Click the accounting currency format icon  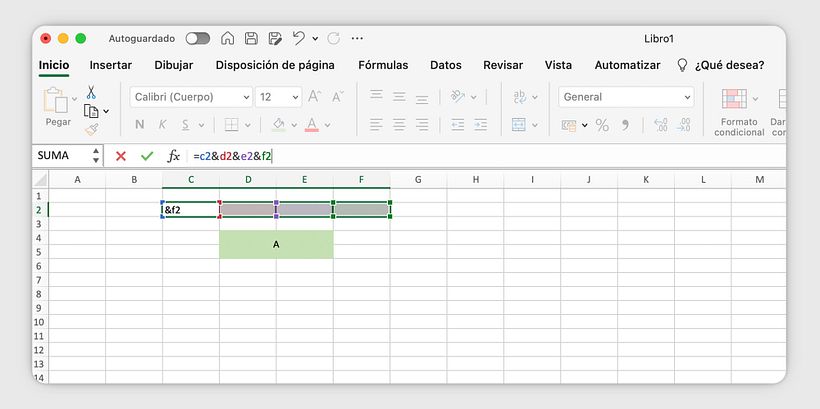pos(568,125)
